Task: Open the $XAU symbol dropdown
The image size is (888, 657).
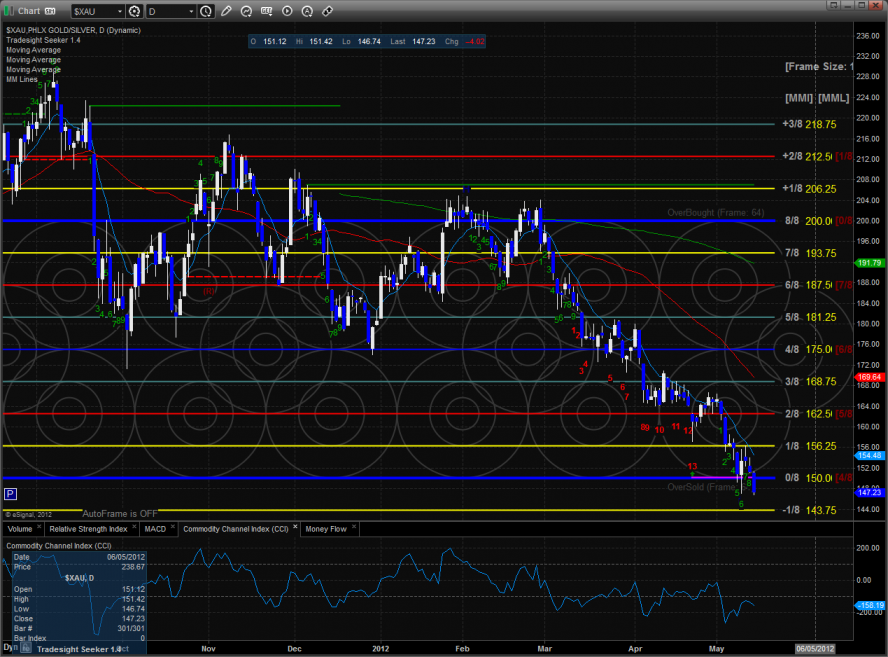Action: tap(120, 11)
